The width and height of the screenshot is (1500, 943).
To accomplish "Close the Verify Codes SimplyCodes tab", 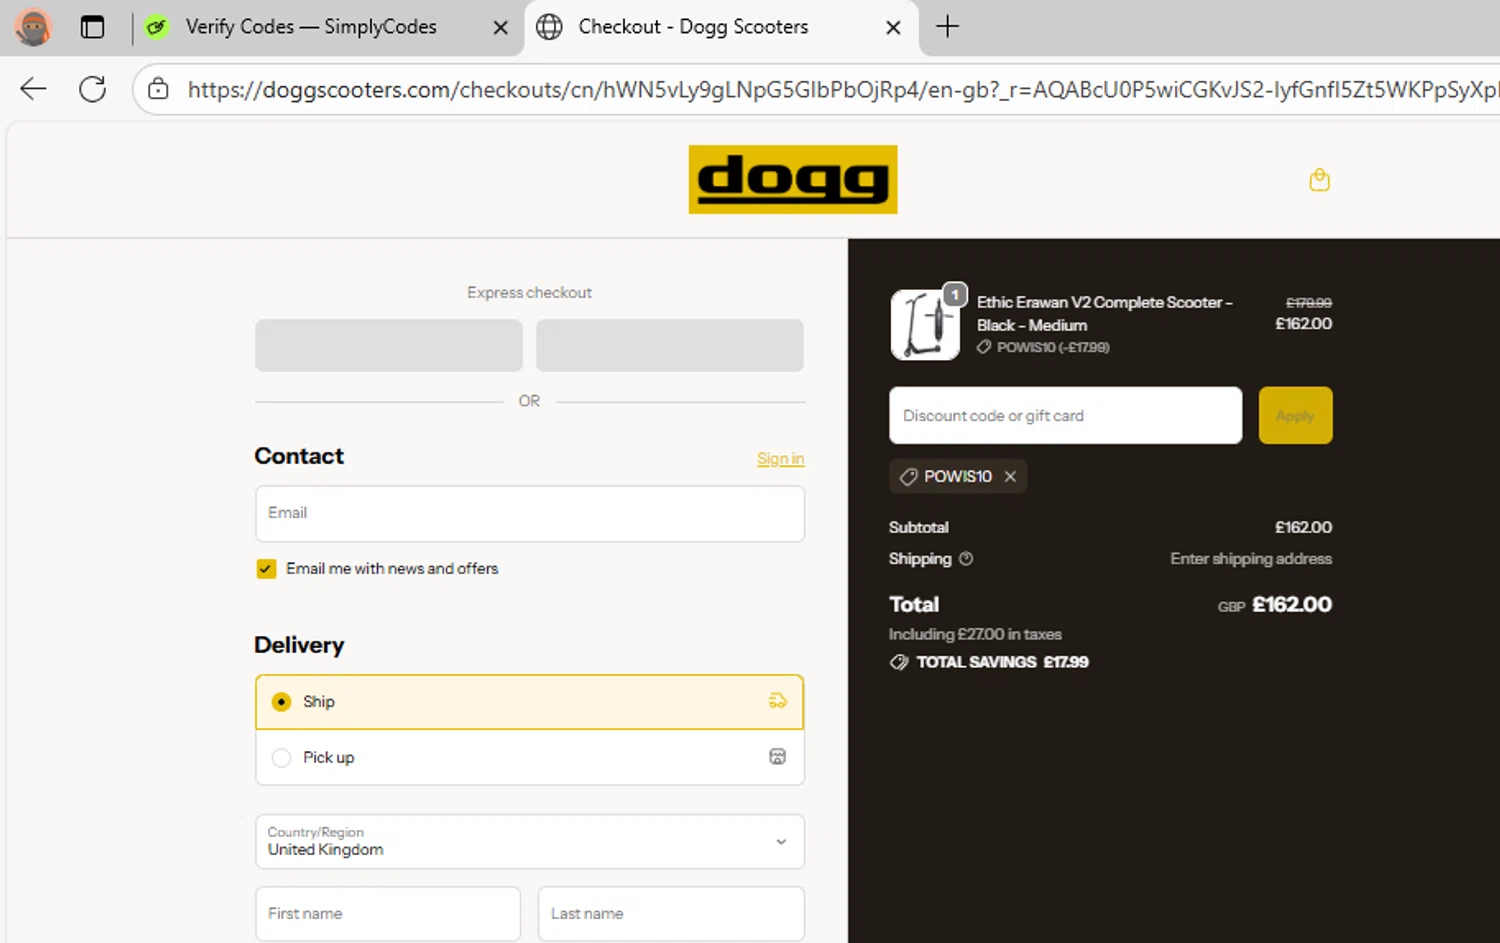I will (x=501, y=28).
